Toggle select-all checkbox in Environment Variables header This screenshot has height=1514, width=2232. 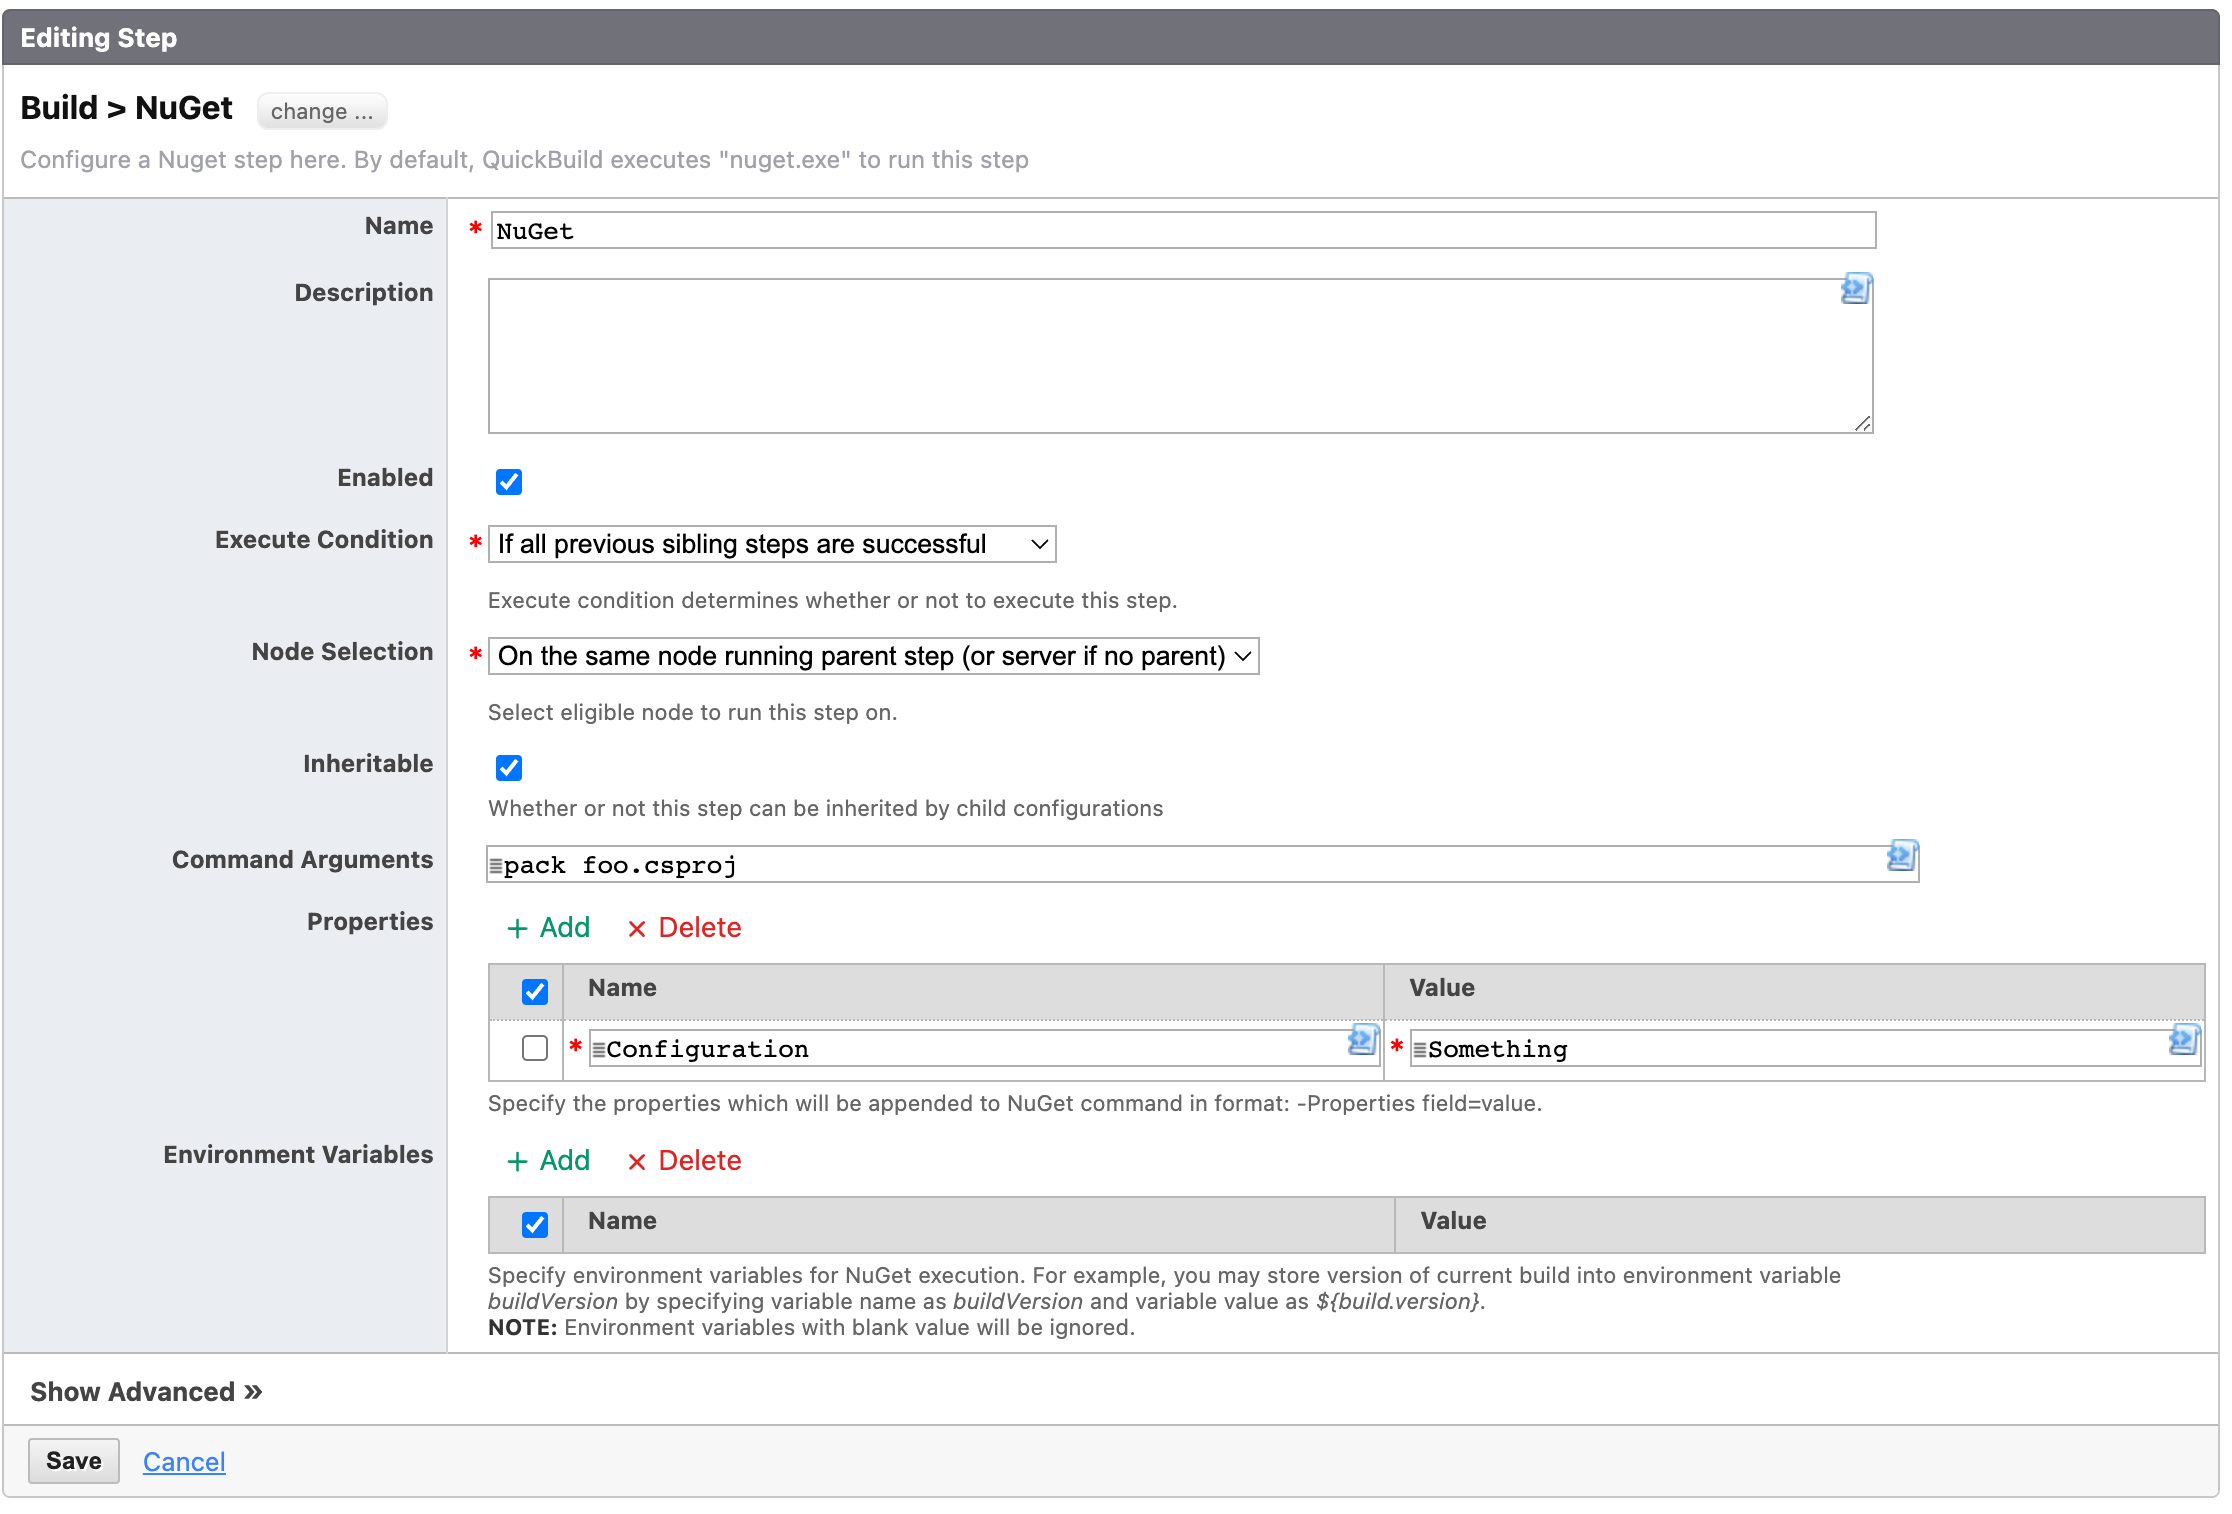point(535,1225)
